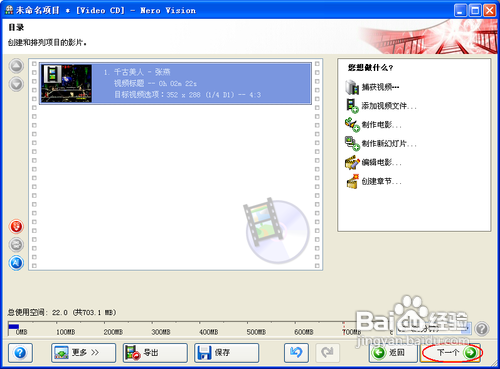Viewport: 500px width, 369px height.
Task: Click the 视频标题 duration line
Action: (x=155, y=83)
